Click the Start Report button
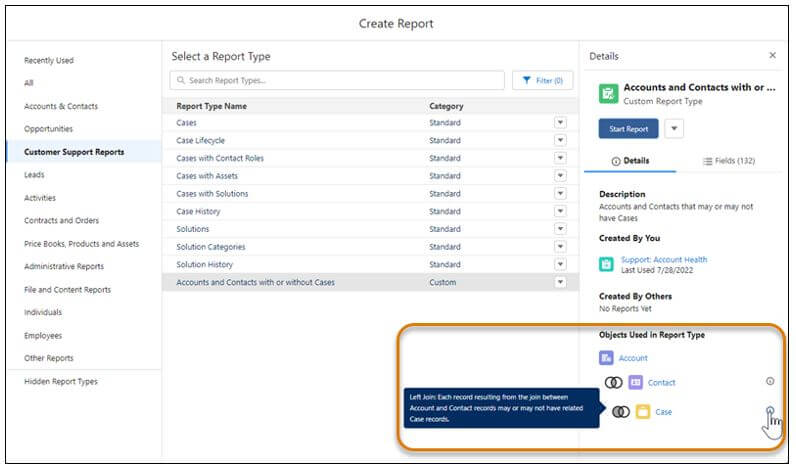The height and width of the screenshot is (469, 796). tap(628, 128)
